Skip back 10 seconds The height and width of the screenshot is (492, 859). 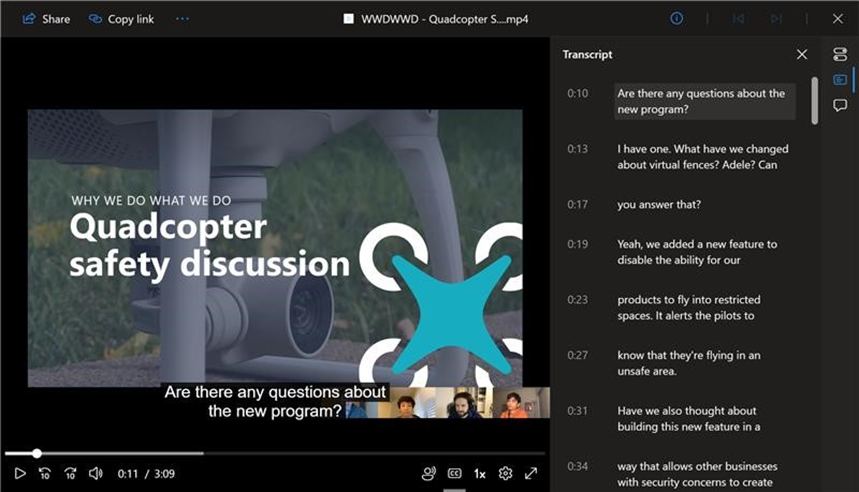click(45, 473)
